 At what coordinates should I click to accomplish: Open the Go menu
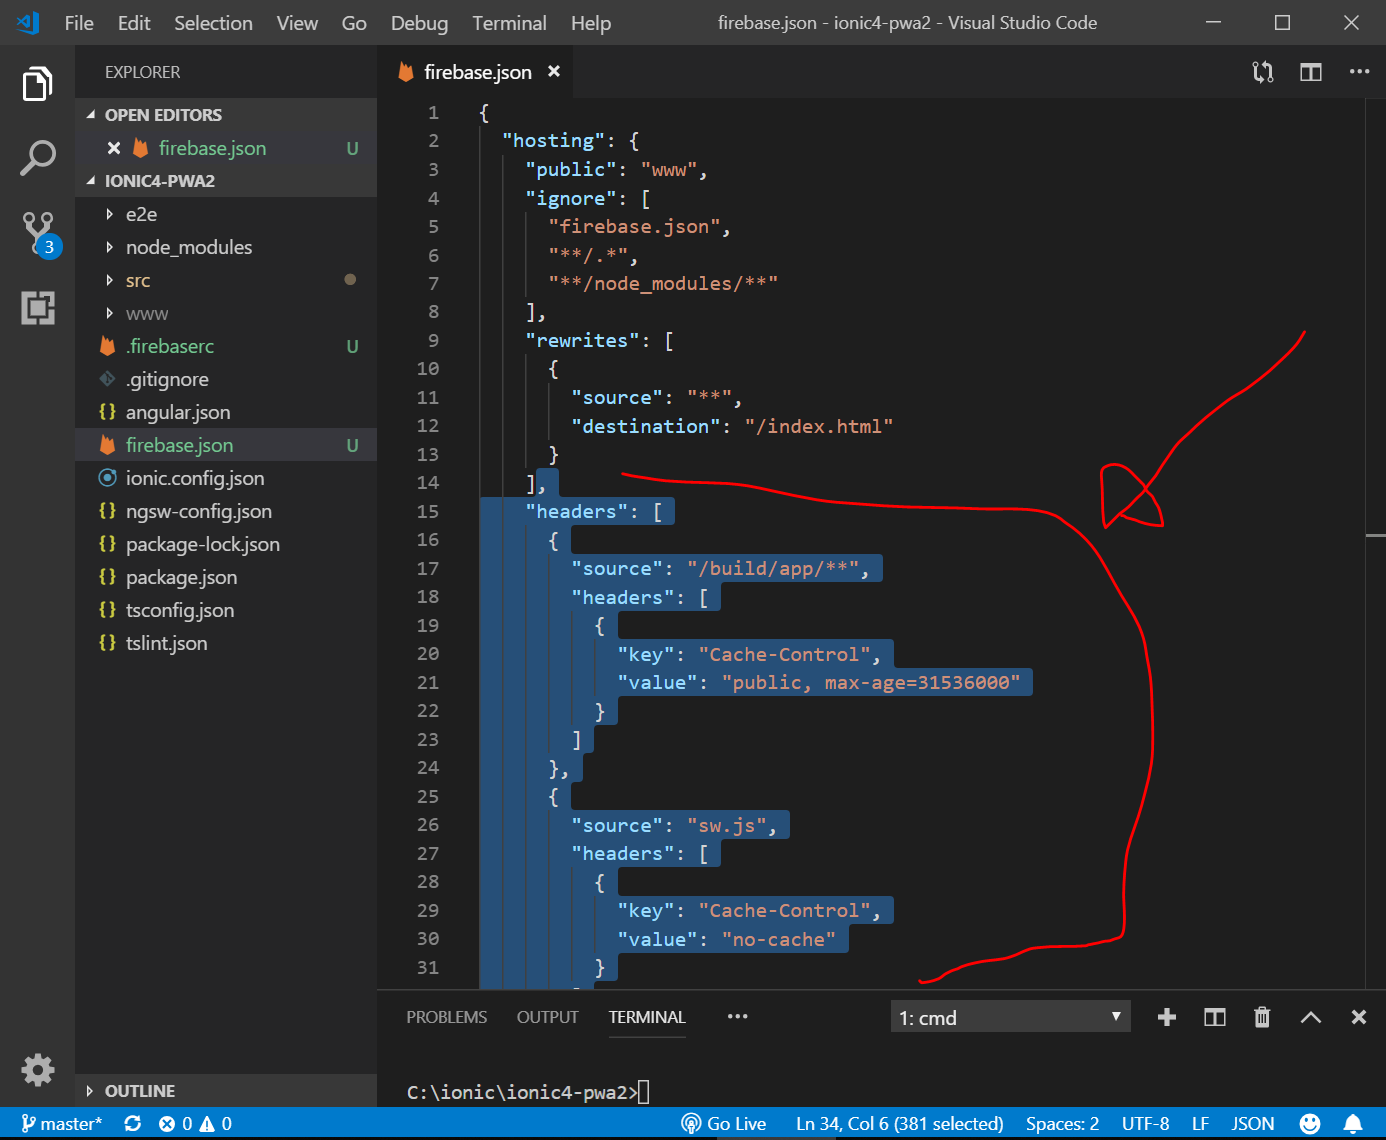coord(354,23)
